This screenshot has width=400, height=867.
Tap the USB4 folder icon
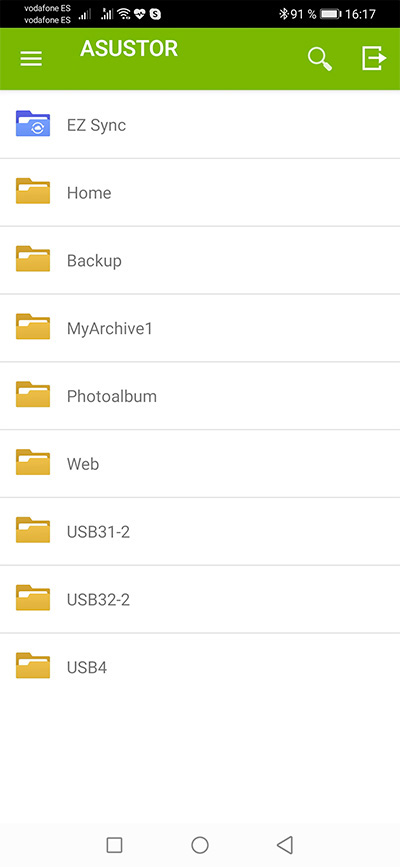click(x=33, y=666)
